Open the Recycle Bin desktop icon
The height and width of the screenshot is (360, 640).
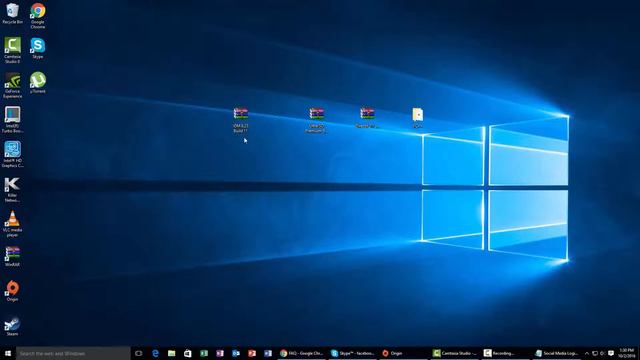pos(12,13)
